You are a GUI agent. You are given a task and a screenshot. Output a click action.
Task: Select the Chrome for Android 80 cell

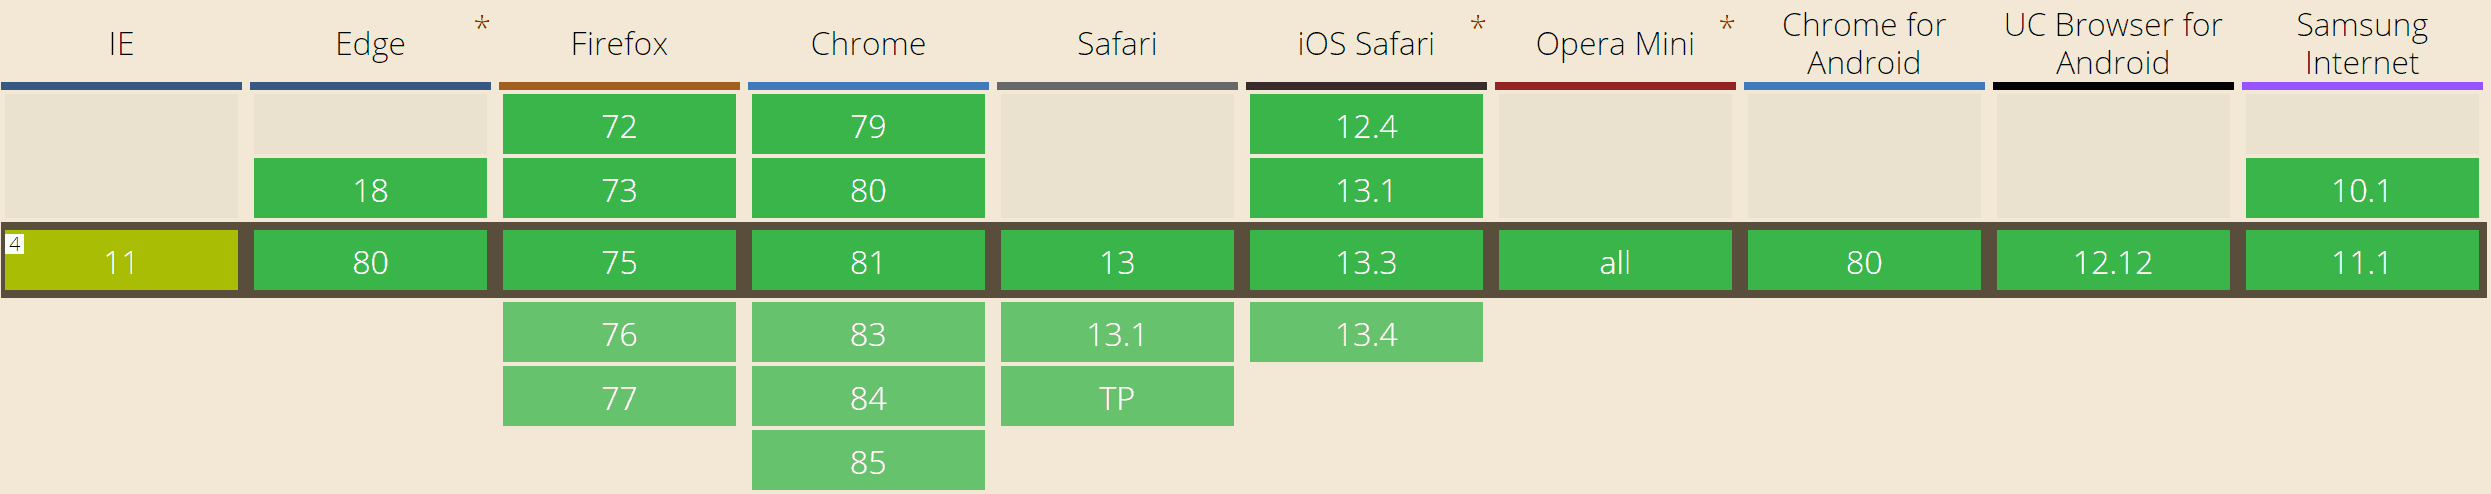coord(1864,262)
